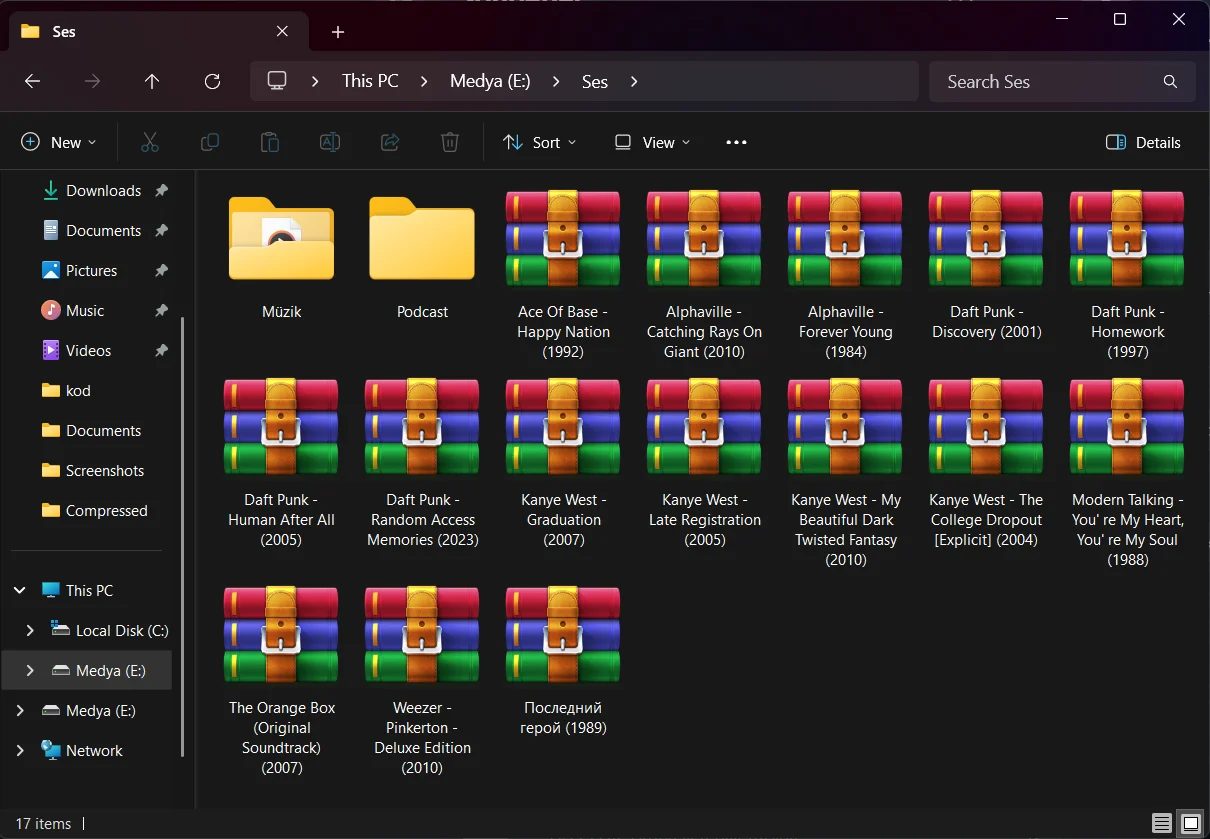Switch to details list view icon in status bar

(x=1162, y=824)
